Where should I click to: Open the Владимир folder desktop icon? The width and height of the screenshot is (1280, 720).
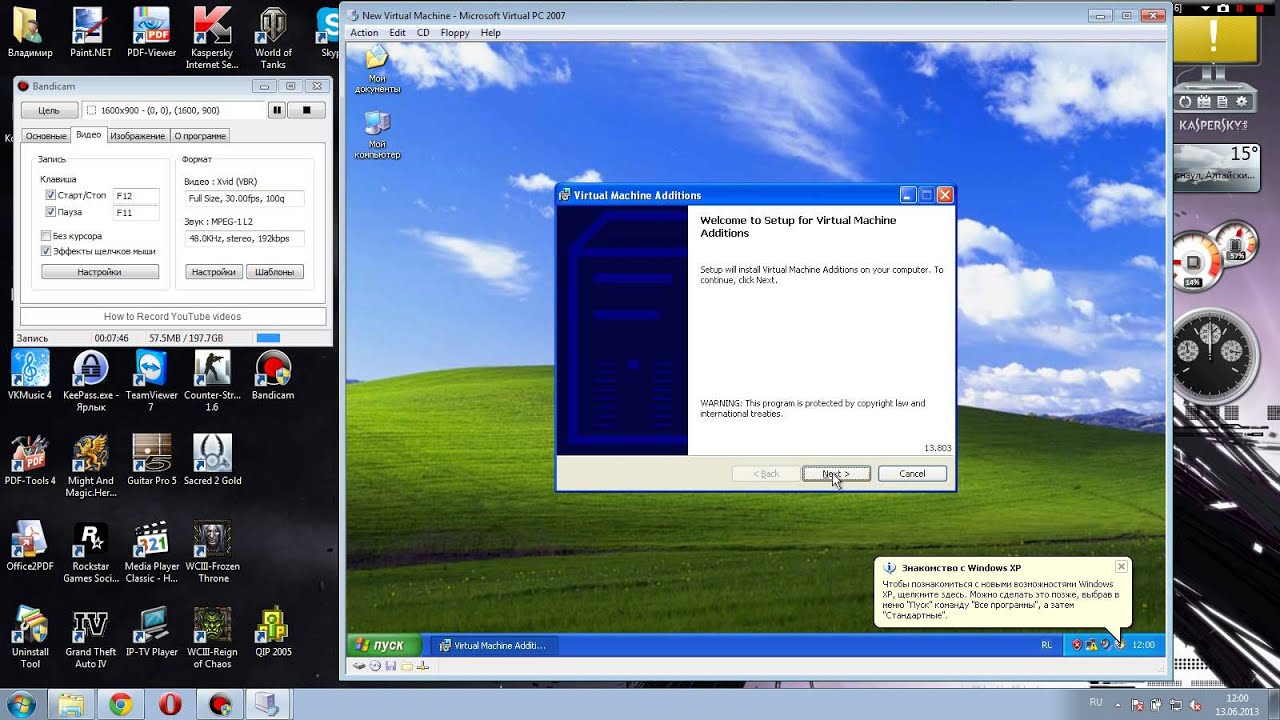point(30,32)
